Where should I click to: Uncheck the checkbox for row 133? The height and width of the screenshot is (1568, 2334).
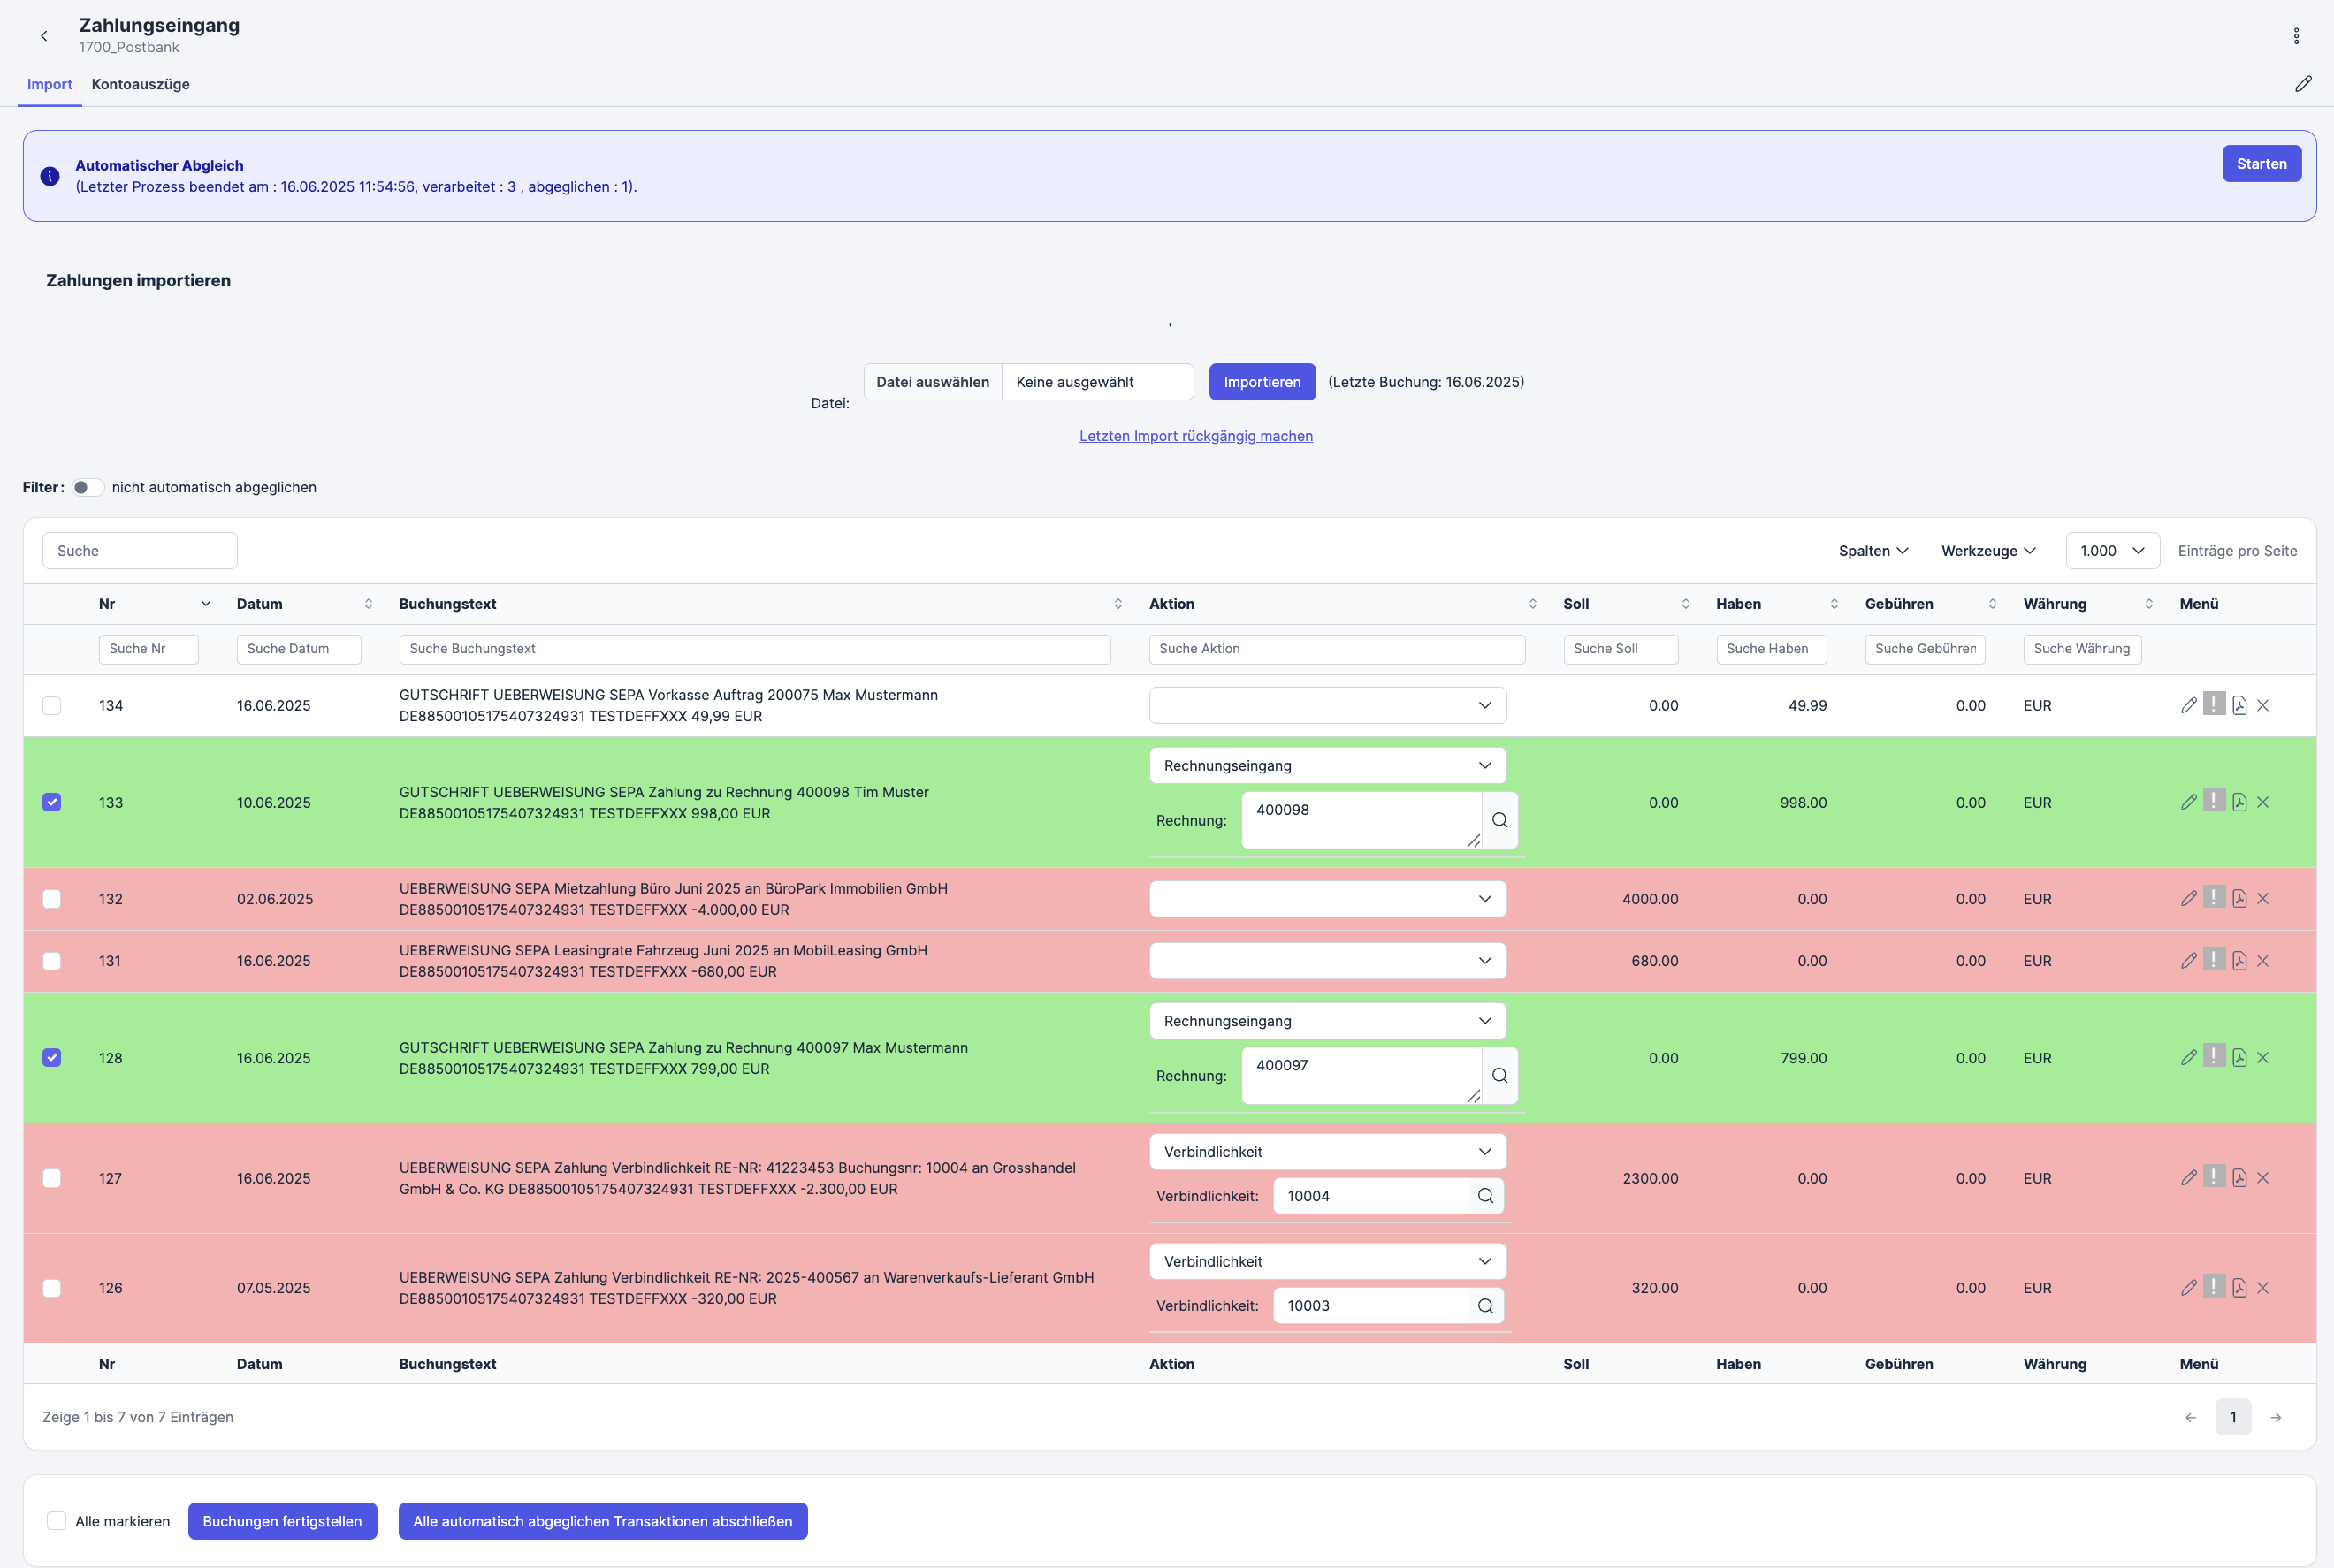coord(52,802)
